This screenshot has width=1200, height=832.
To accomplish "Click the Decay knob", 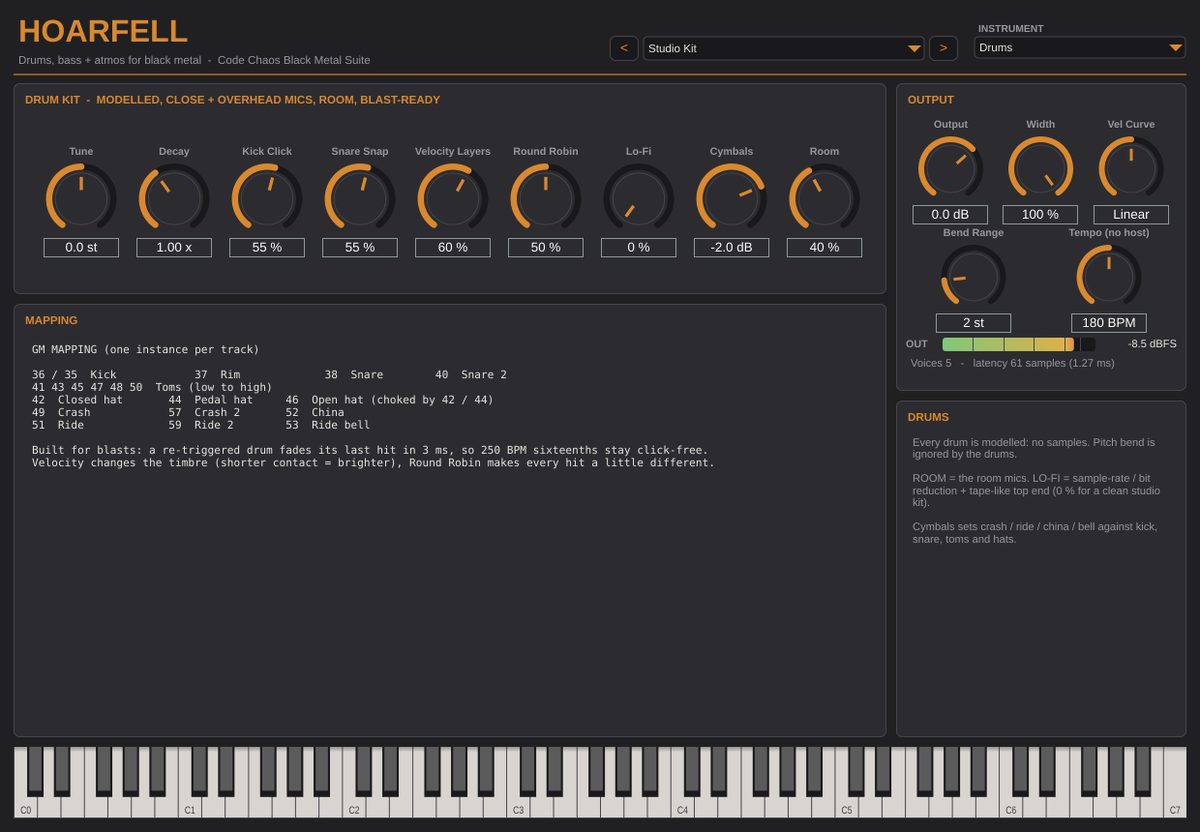I will click(174, 198).
